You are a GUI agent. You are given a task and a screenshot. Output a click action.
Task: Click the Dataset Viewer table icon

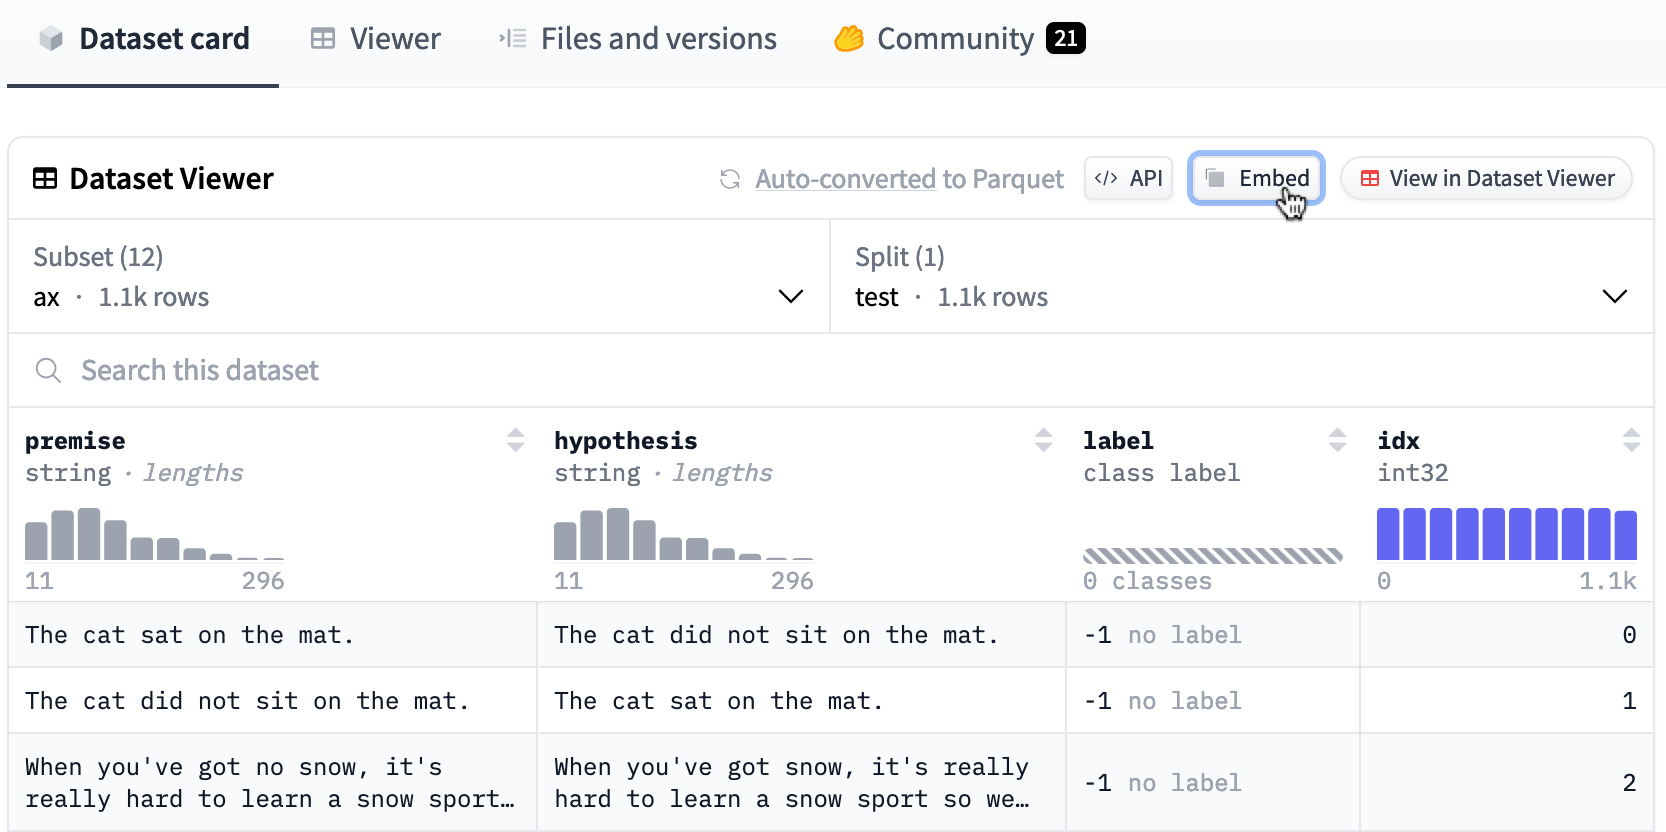pyautogui.click(x=45, y=179)
